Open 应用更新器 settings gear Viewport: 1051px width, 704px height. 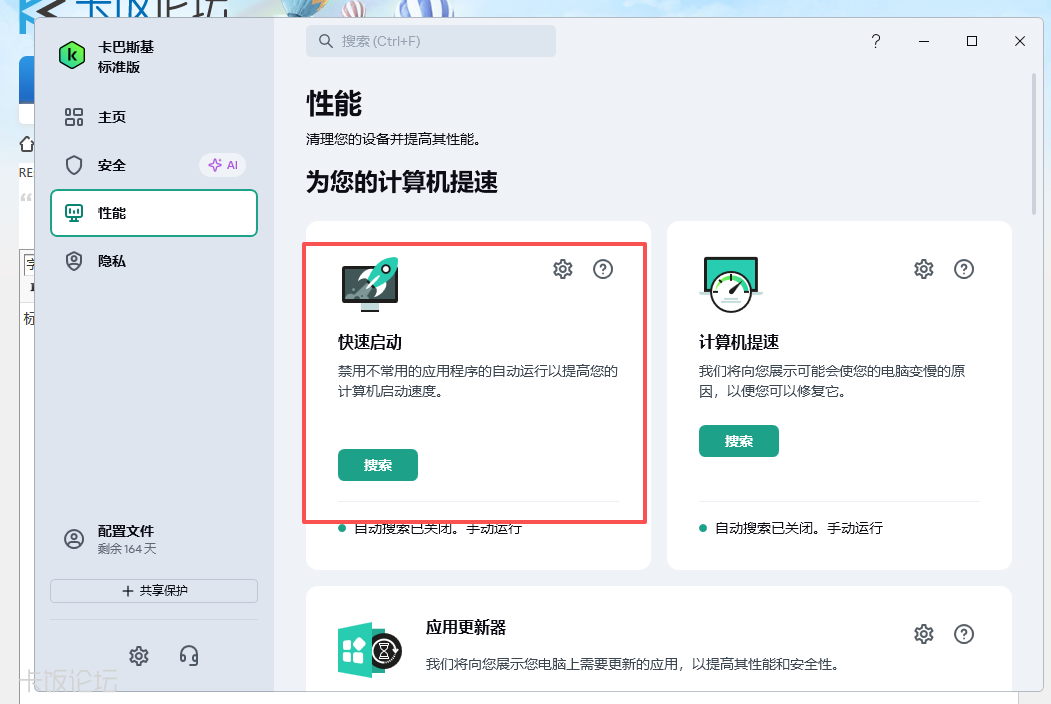pos(924,634)
